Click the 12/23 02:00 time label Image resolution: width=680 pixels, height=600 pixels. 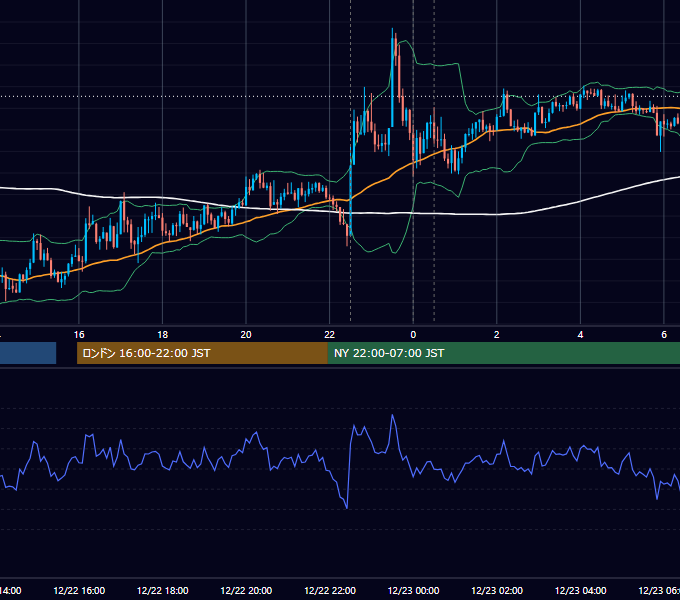(497, 590)
